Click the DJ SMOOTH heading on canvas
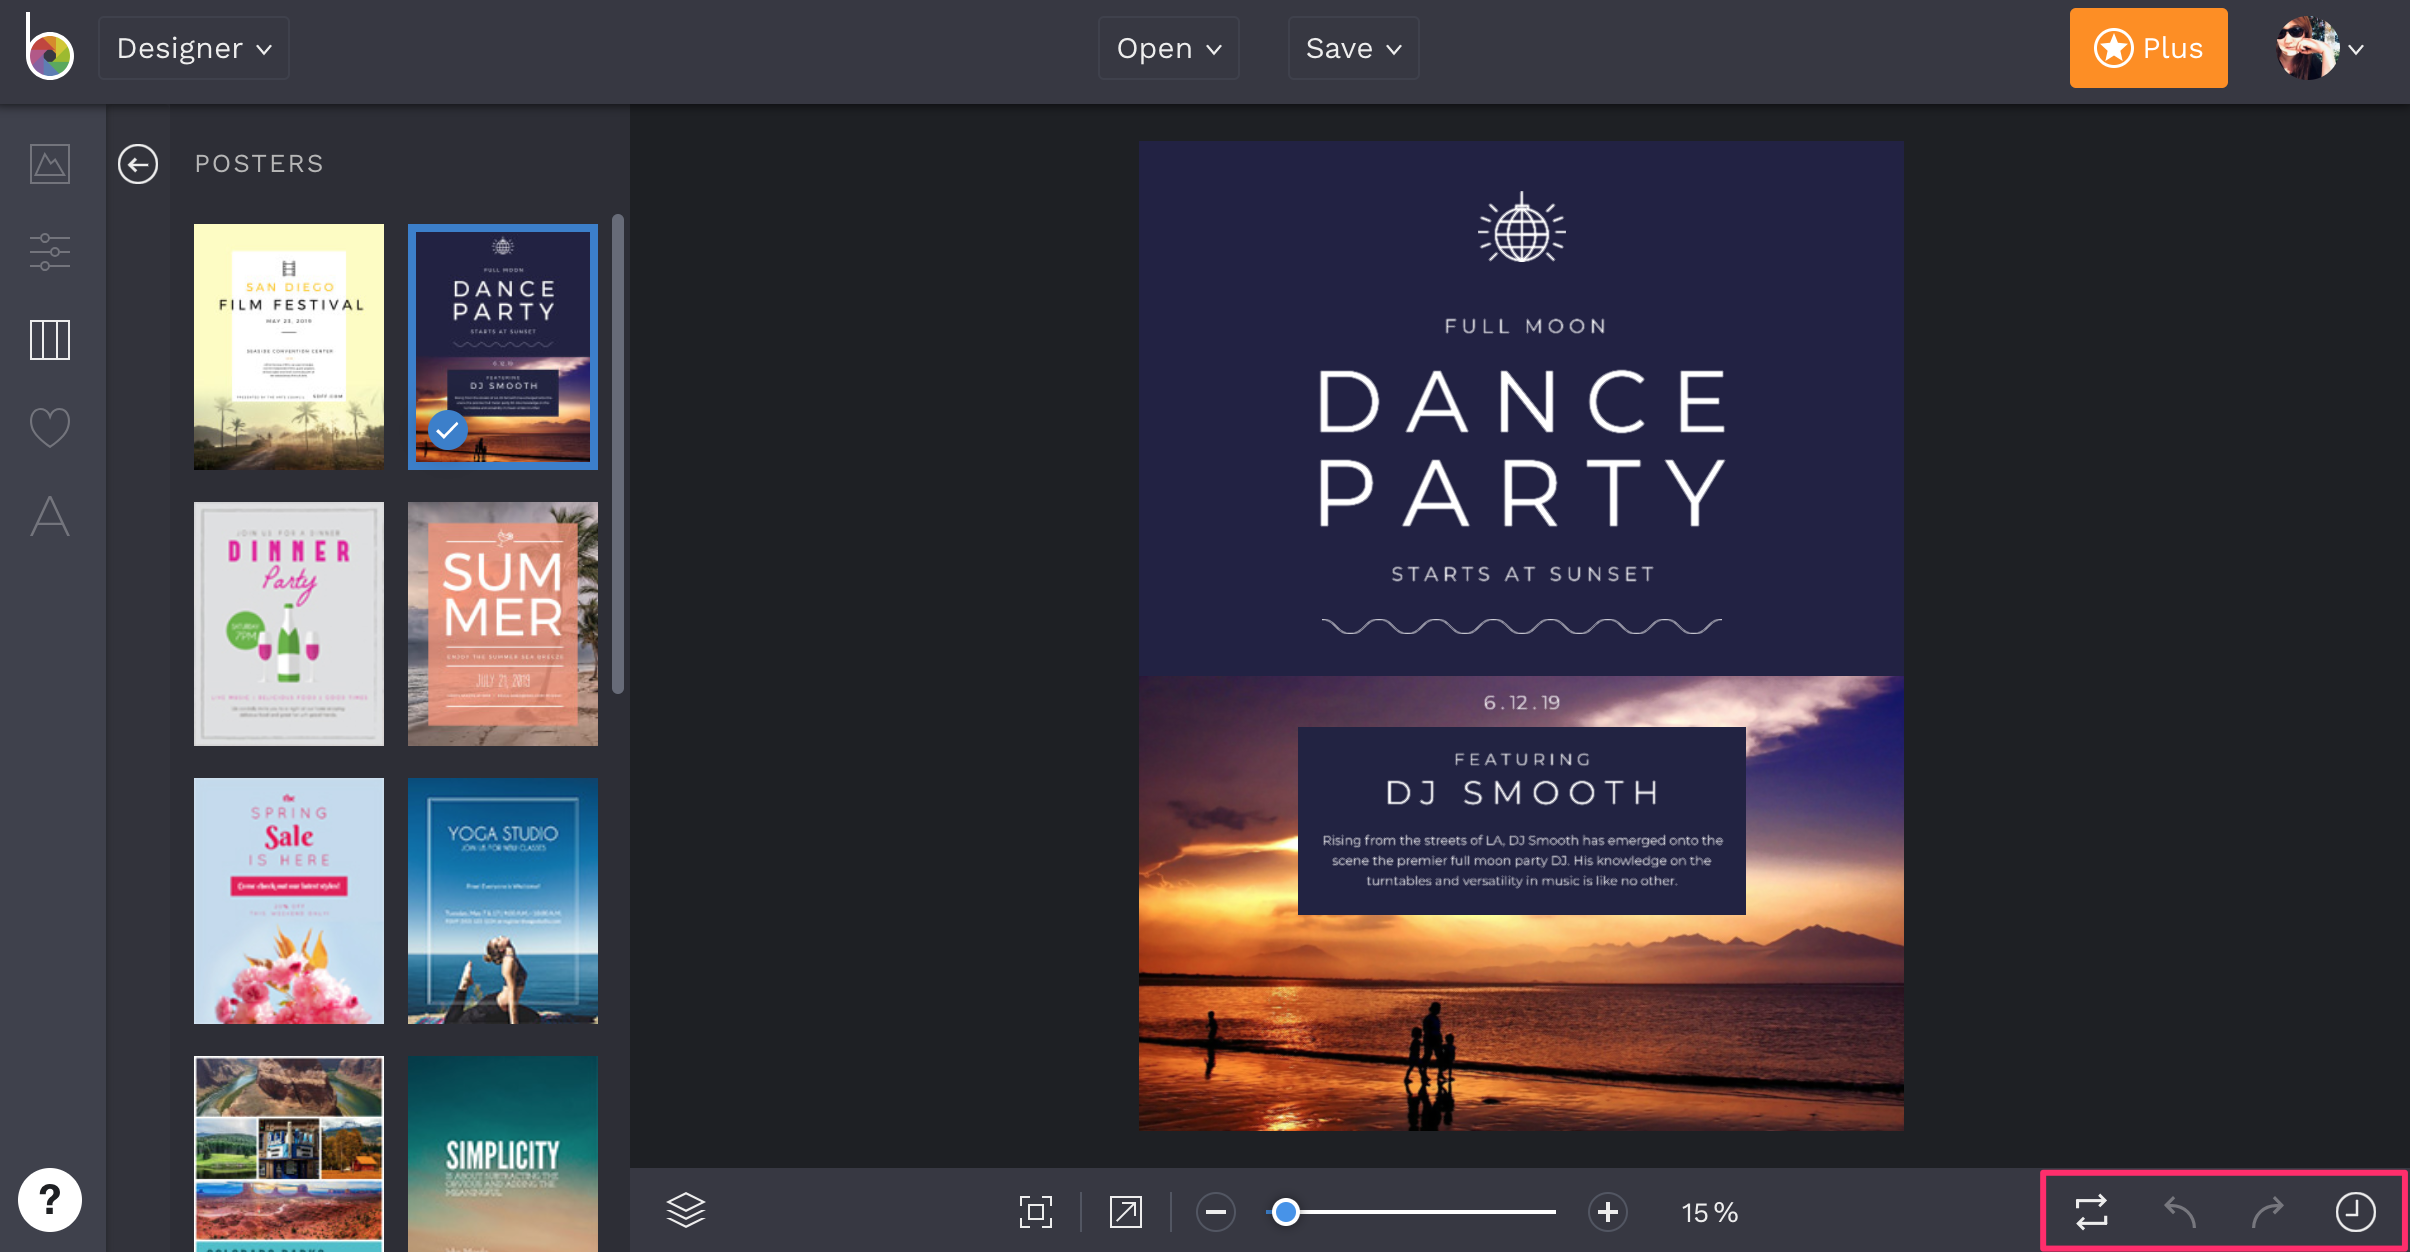Viewport: 2410px width, 1252px height. click(1522, 793)
